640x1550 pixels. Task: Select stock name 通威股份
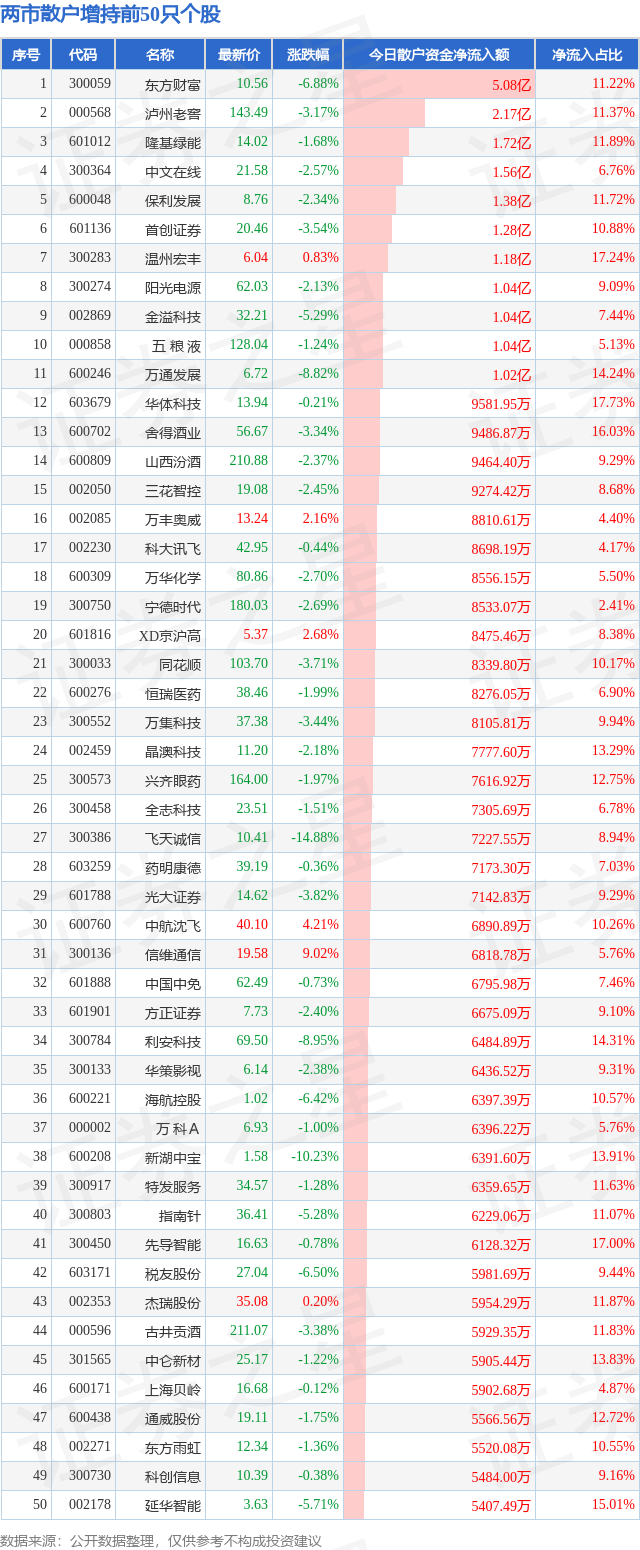click(173, 1418)
